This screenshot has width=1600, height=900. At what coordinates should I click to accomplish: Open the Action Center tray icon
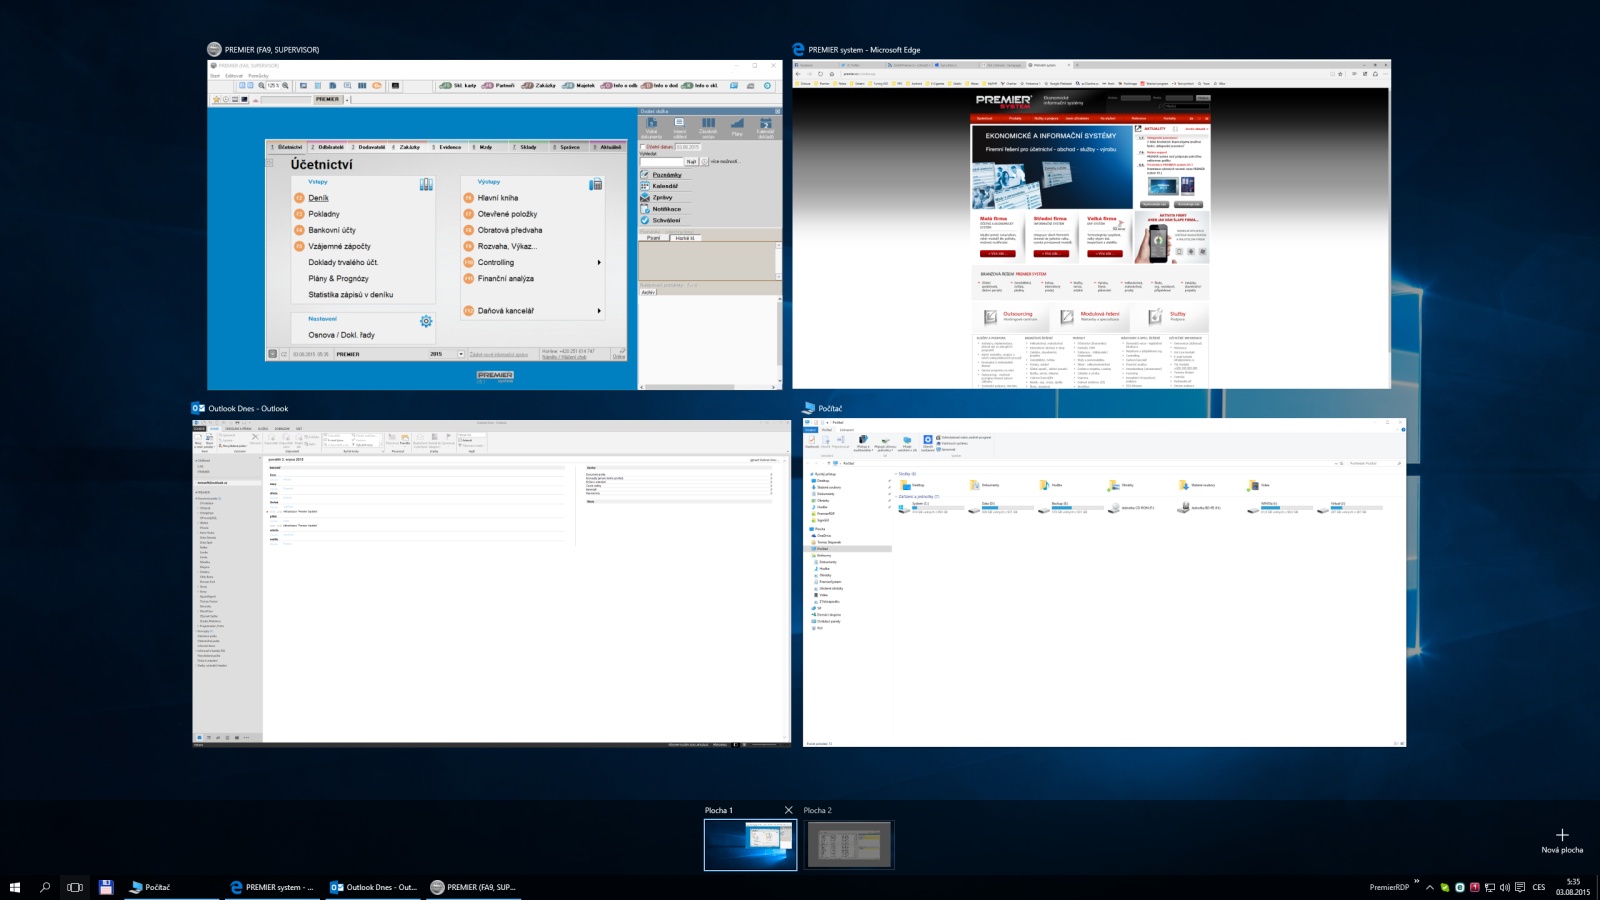(x=1520, y=887)
